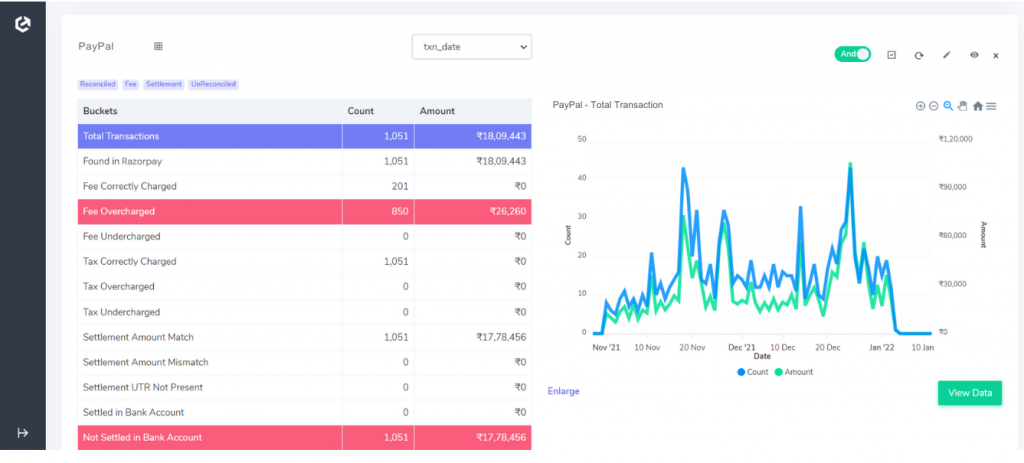Click chart zoom in plus icon

point(920,106)
